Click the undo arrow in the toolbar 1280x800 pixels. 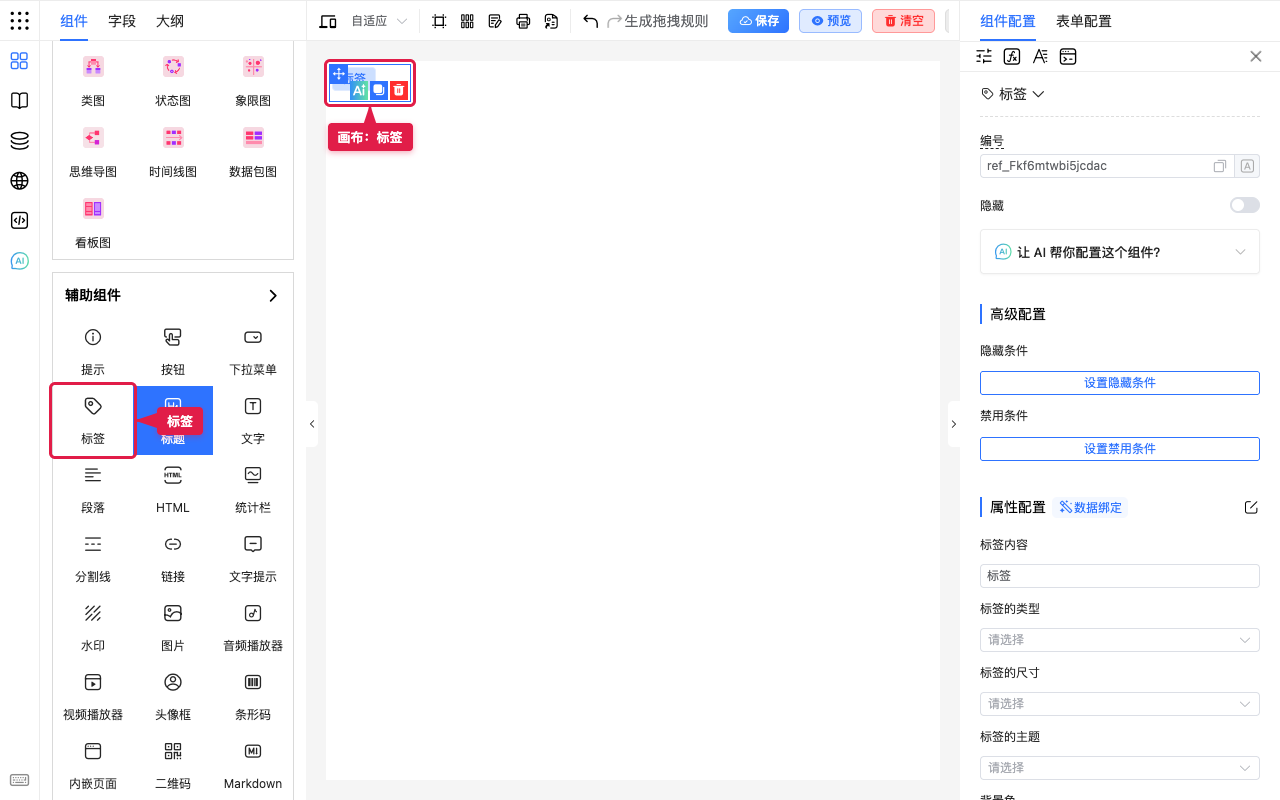(590, 21)
